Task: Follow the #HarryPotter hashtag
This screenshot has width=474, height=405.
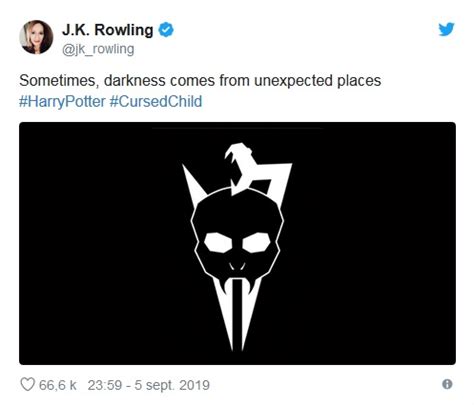Action: click(62, 101)
